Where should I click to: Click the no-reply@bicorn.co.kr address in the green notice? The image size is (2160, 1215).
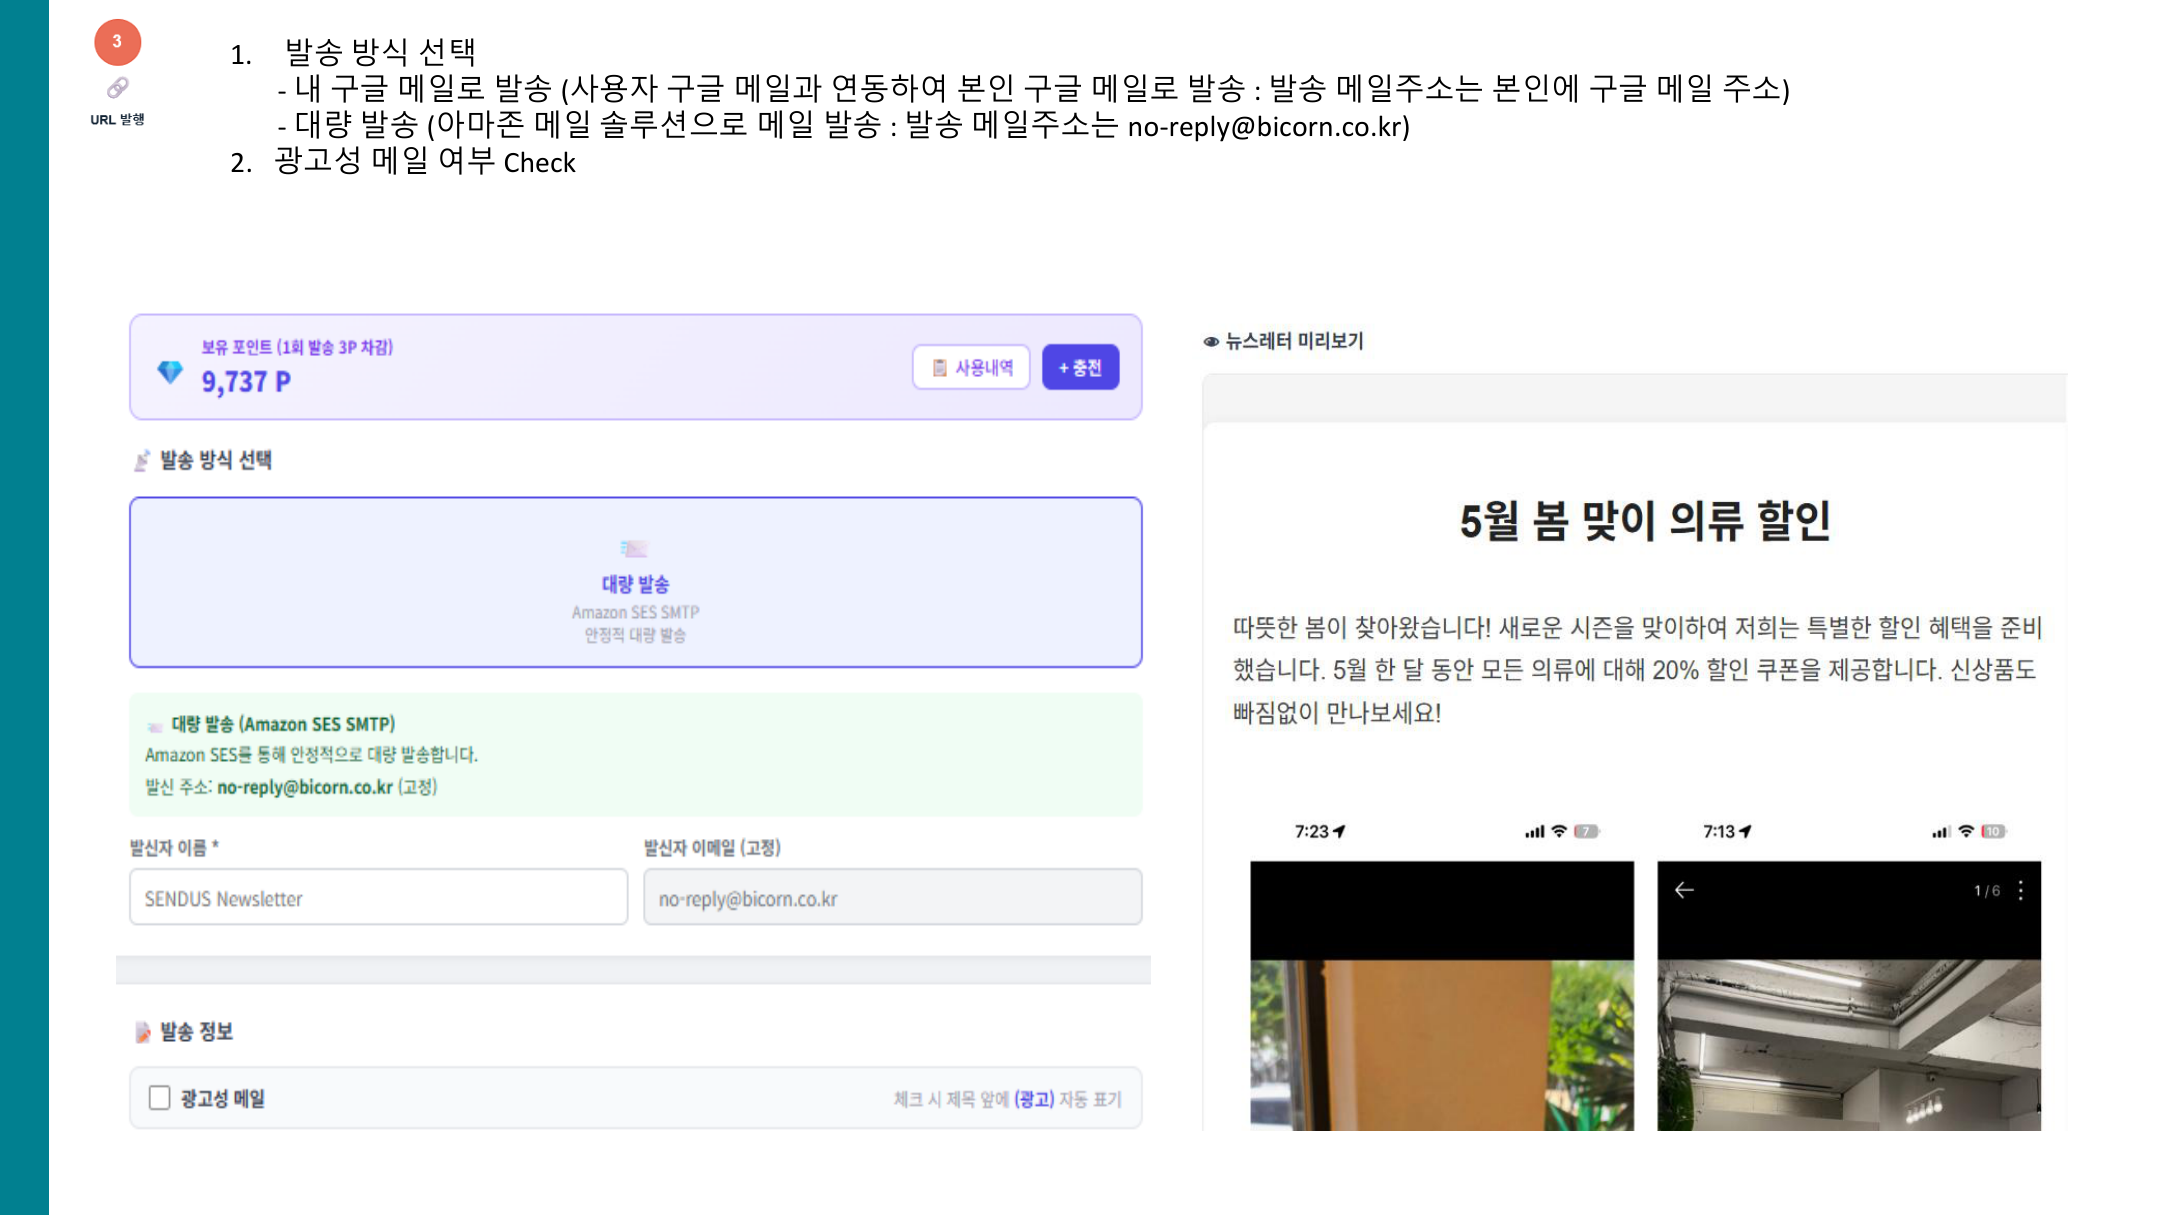[x=305, y=787]
